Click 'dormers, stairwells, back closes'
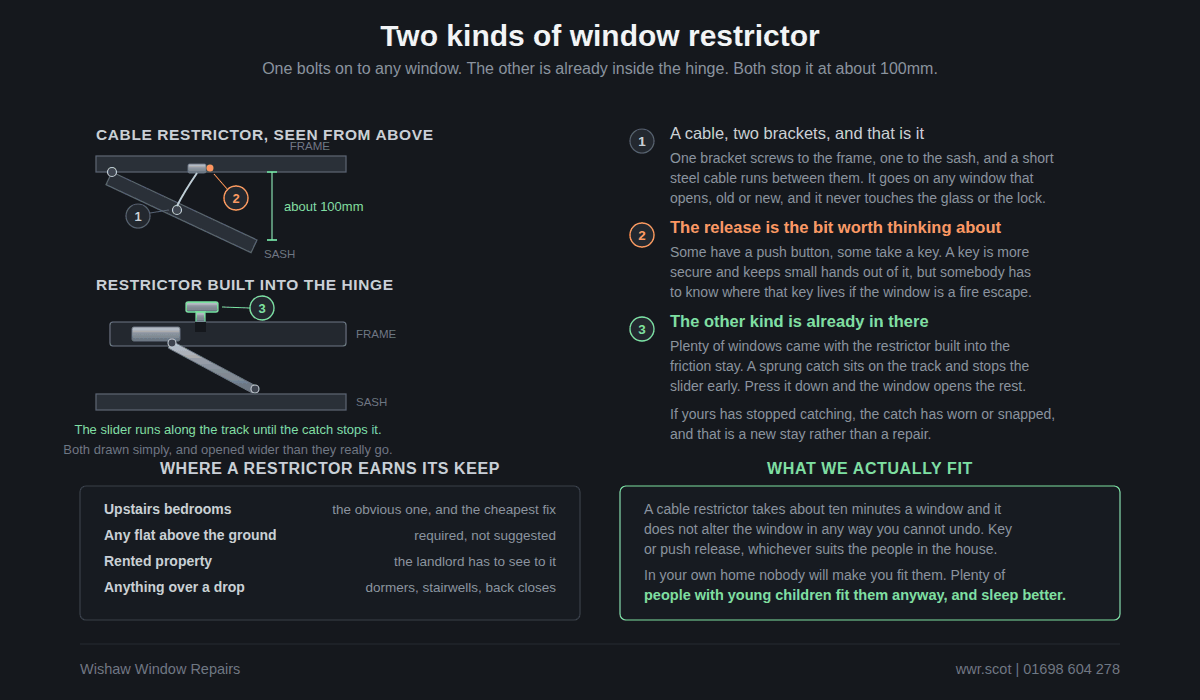This screenshot has height=700, width=1200. tap(460, 588)
